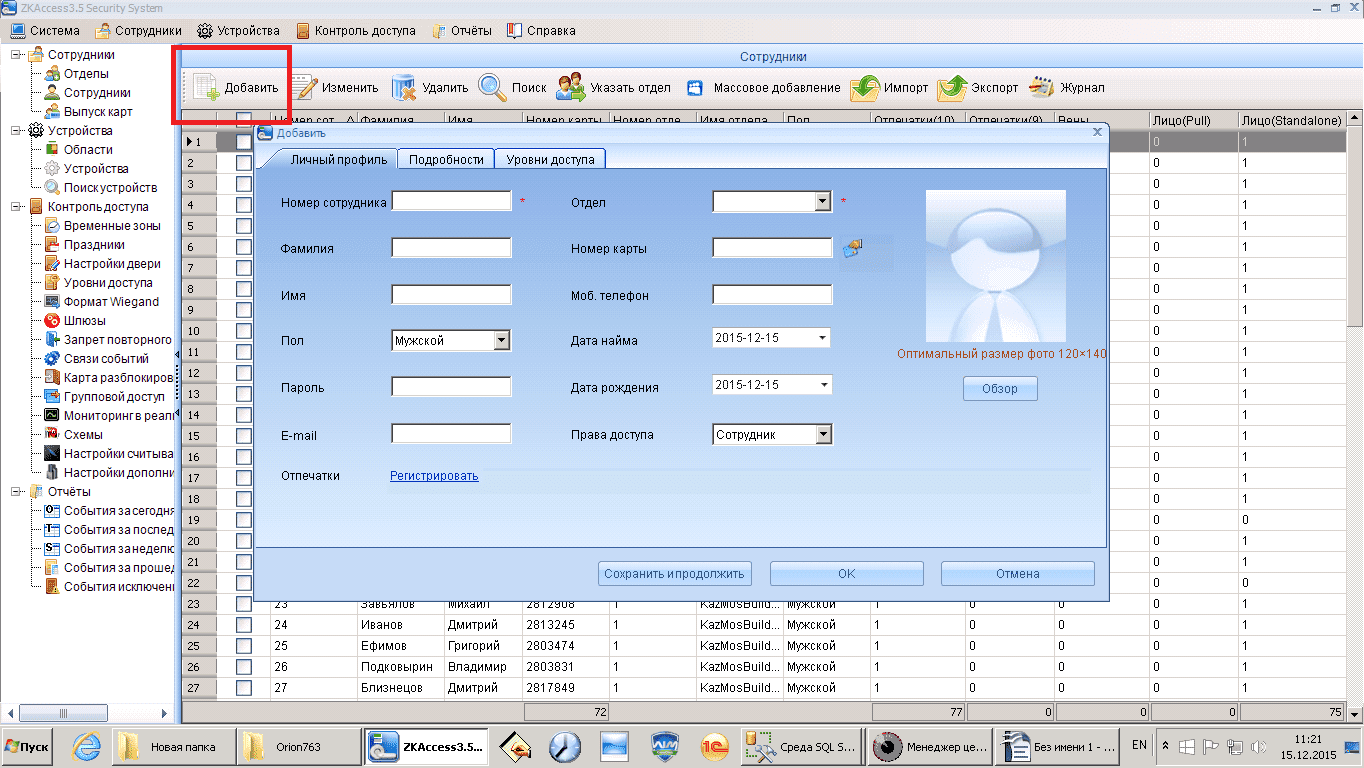Tick the checkbox in row 24
The height and width of the screenshot is (768, 1364).
pos(244,625)
